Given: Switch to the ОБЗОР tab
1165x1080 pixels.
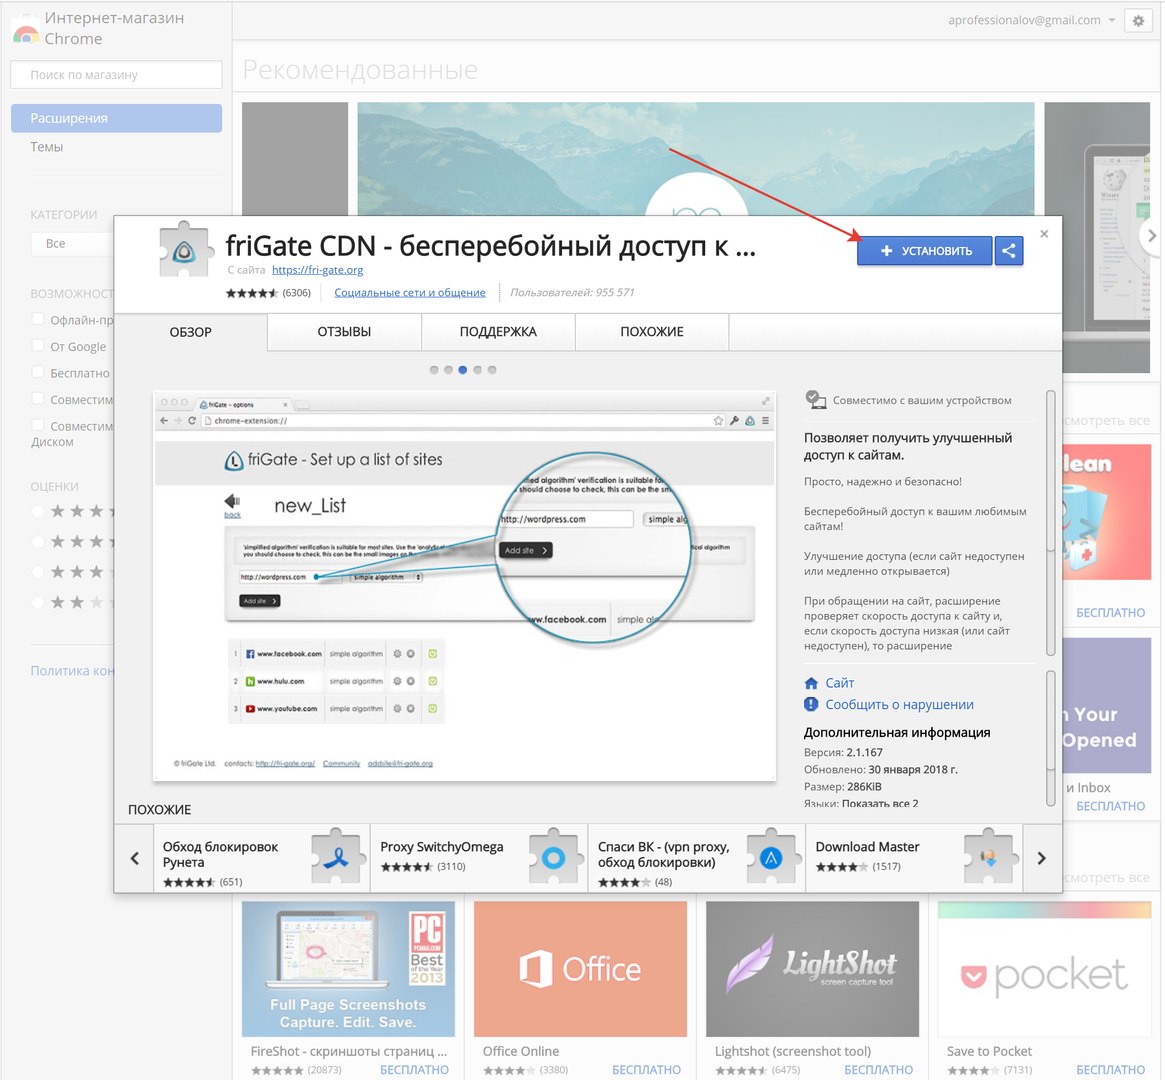Looking at the screenshot, I should [x=190, y=332].
